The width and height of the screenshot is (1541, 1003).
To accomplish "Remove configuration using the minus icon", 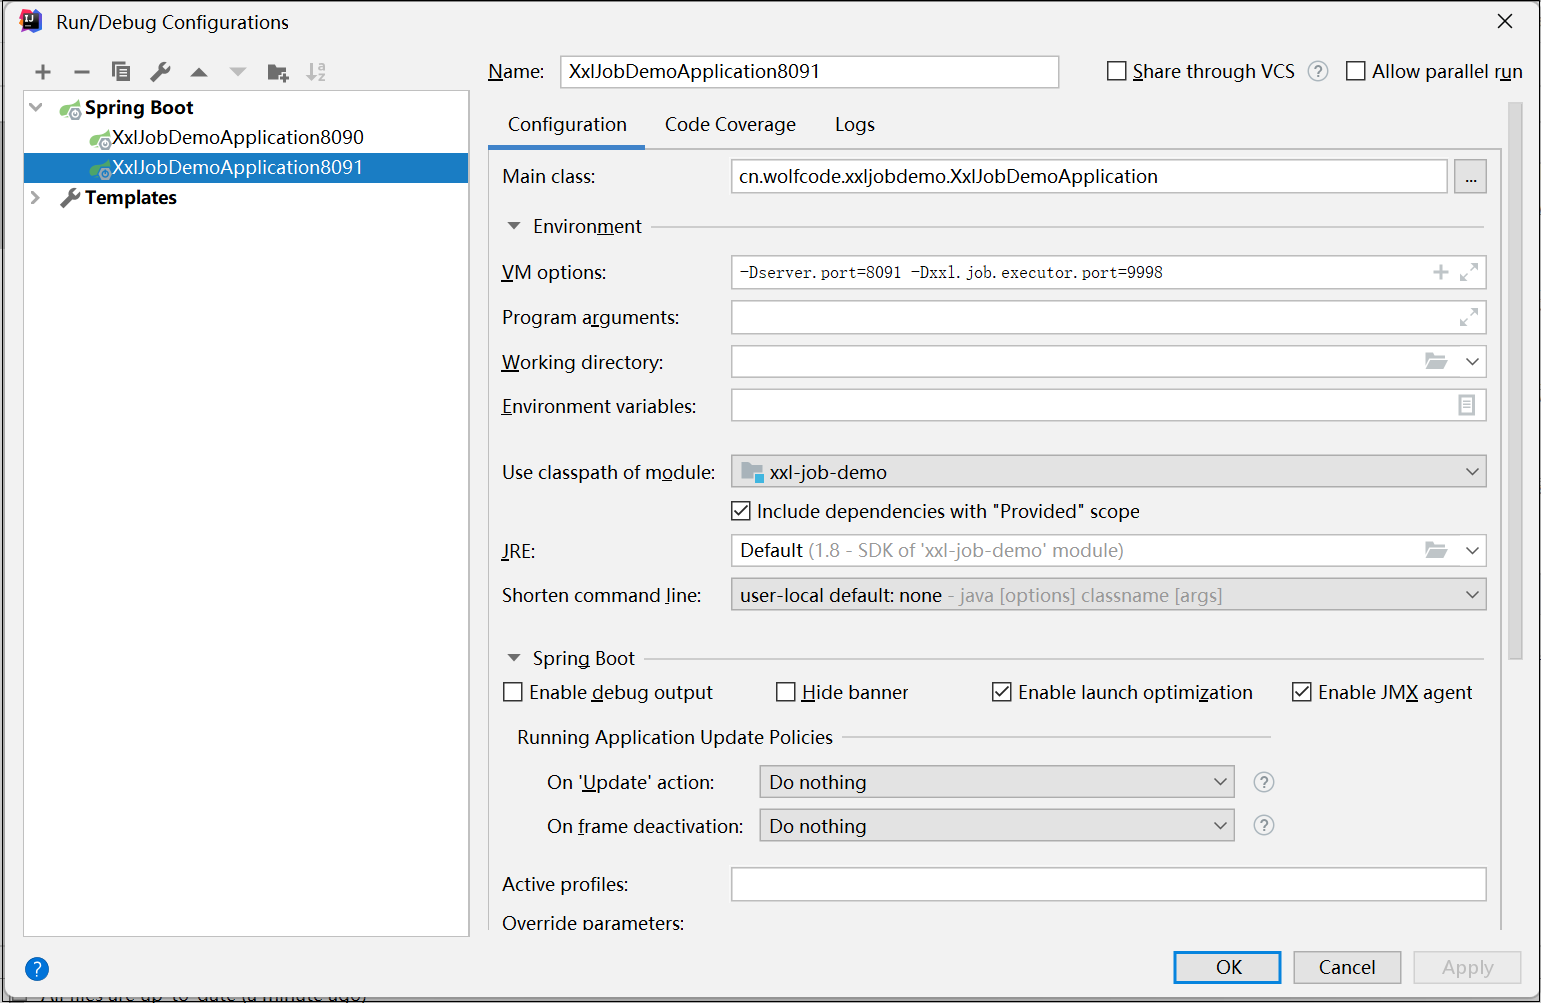I will pos(82,72).
